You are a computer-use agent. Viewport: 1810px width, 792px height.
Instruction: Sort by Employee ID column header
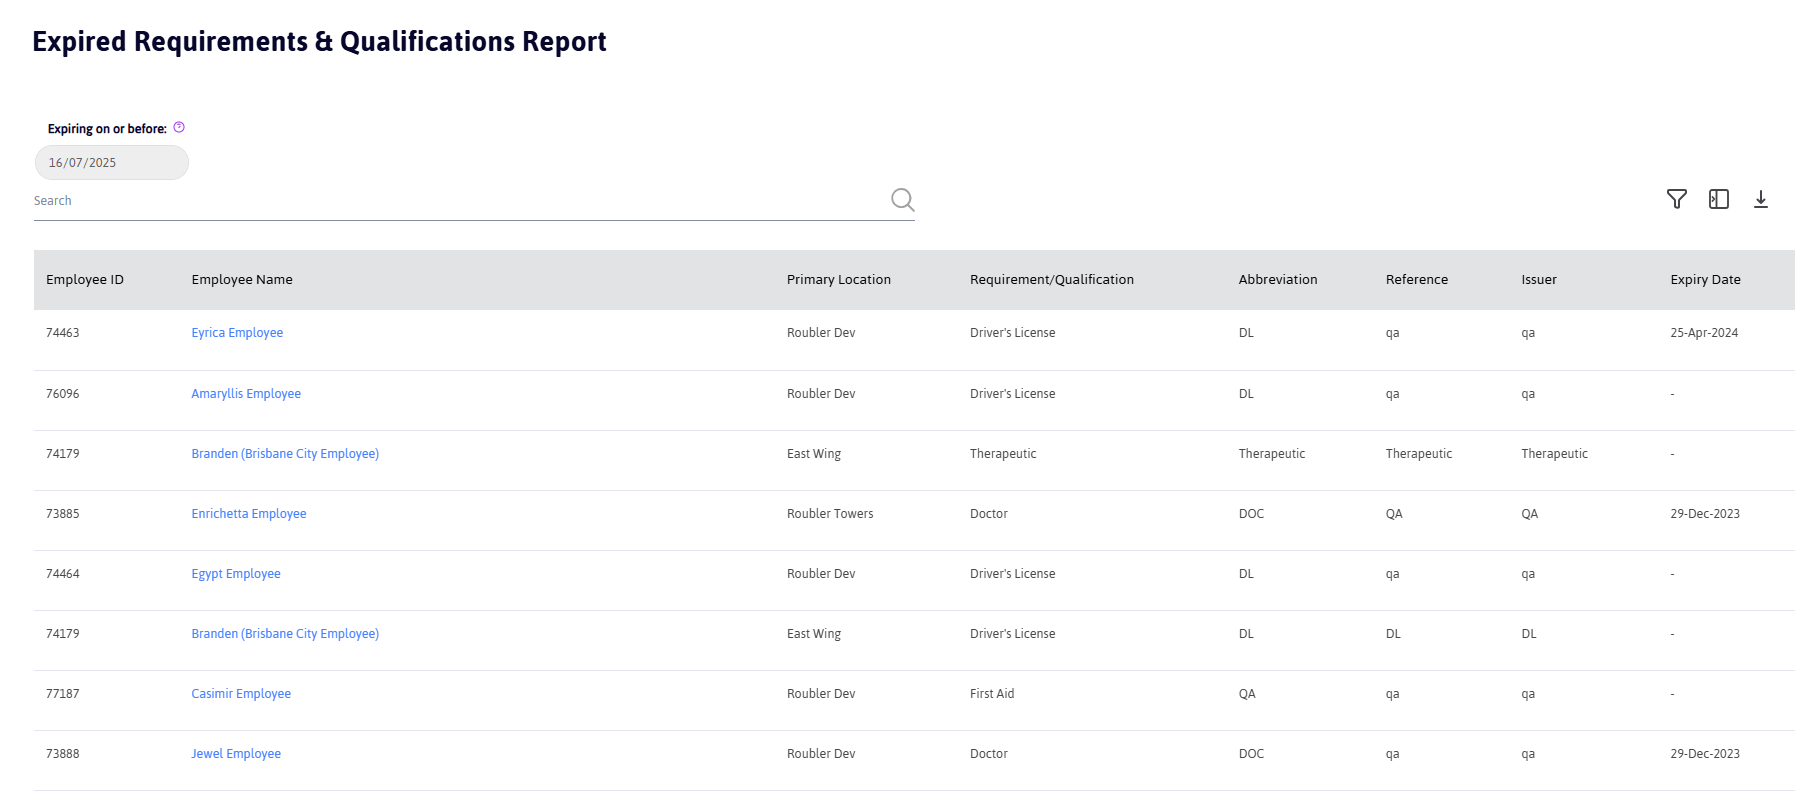pos(85,280)
